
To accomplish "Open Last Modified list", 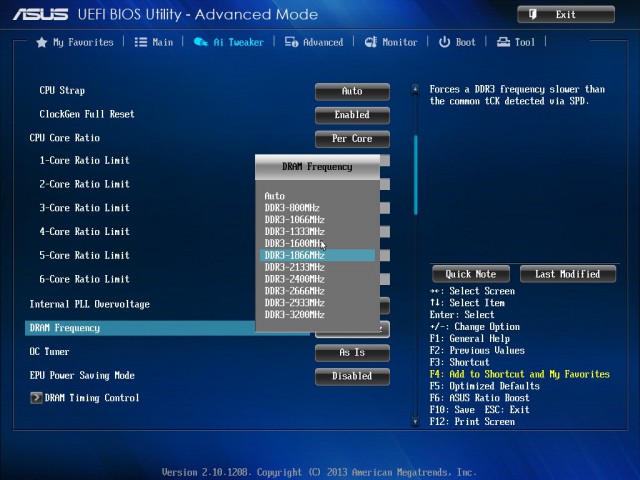I will click(568, 274).
